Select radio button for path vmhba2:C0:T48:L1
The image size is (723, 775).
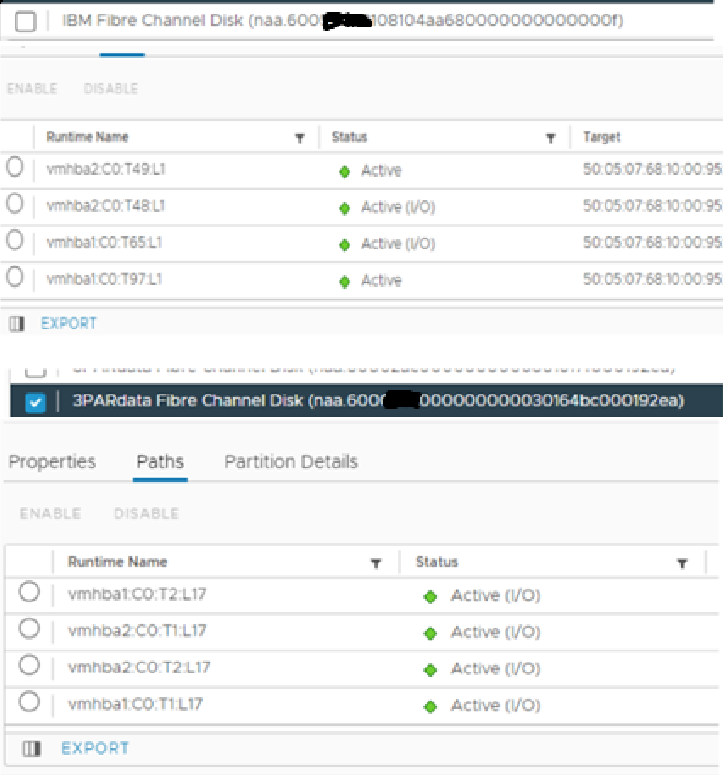(x=14, y=204)
